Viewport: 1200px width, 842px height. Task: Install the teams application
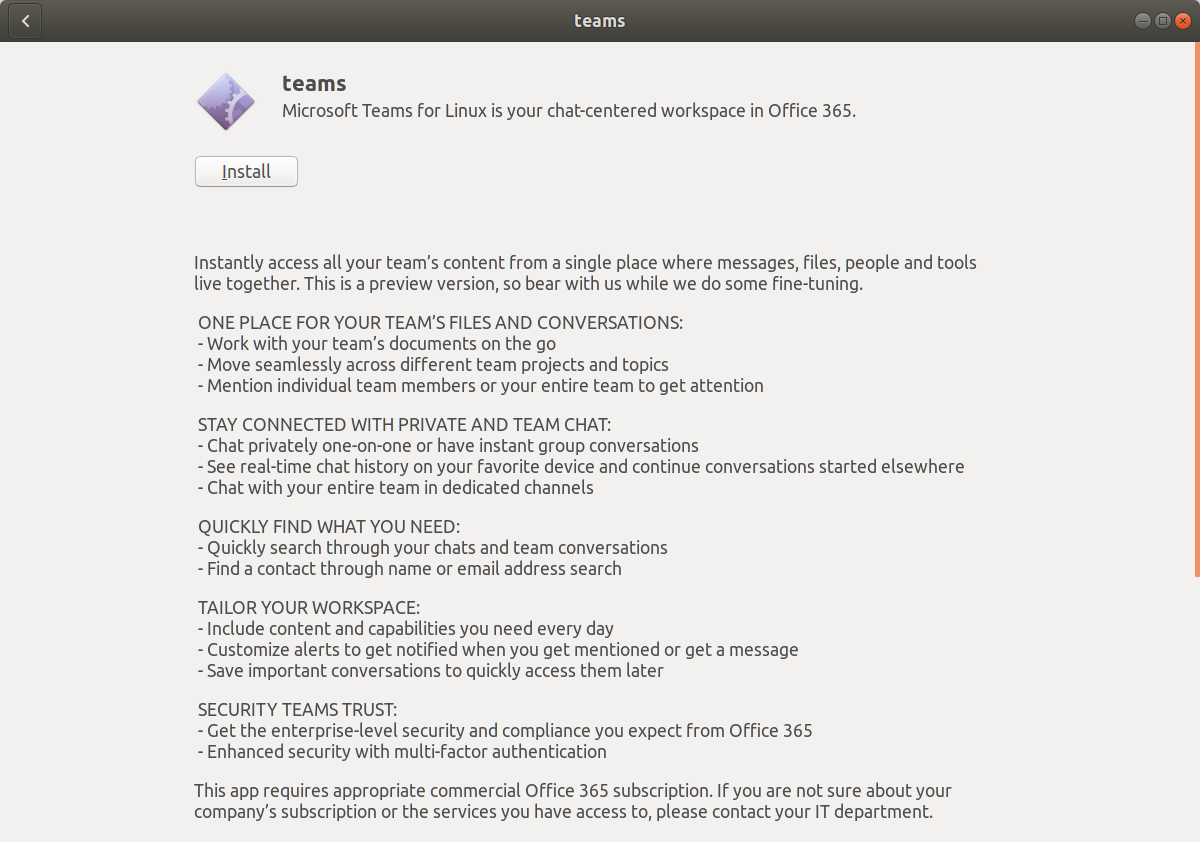(246, 171)
